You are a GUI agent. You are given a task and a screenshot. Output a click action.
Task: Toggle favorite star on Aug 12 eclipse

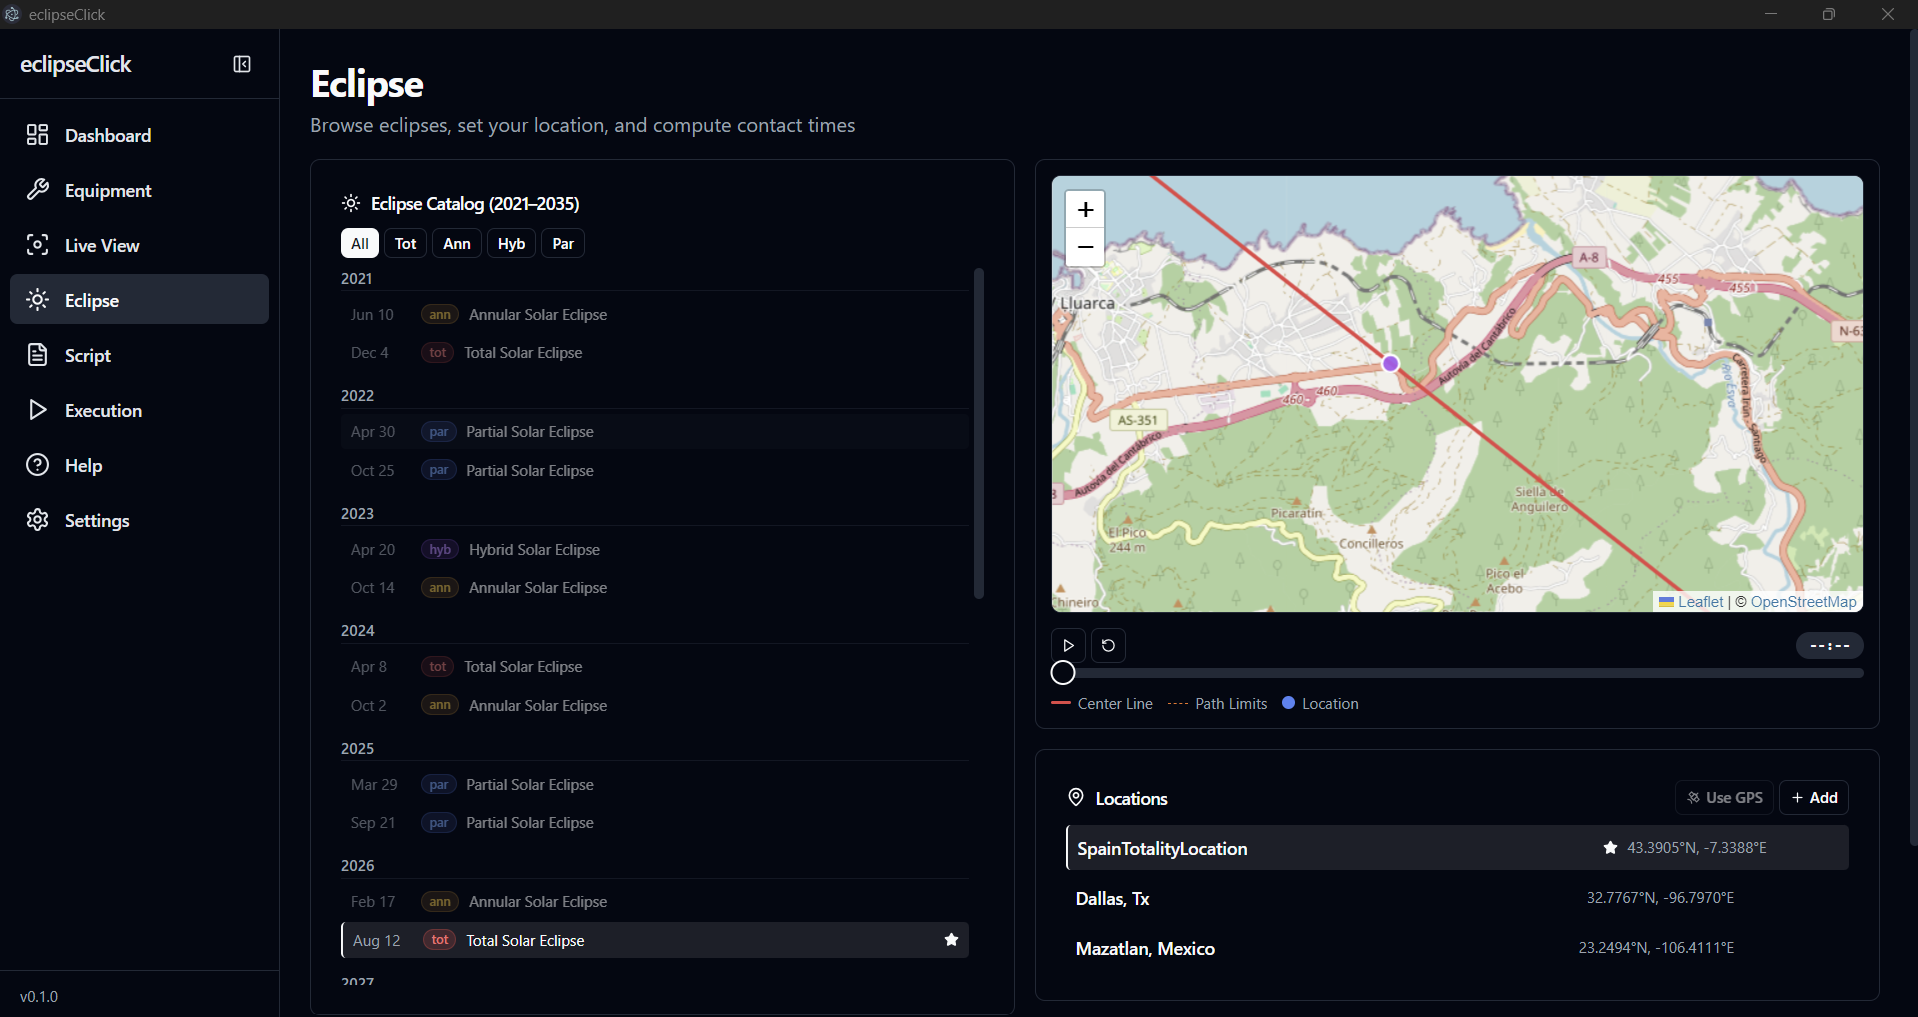pos(951,940)
